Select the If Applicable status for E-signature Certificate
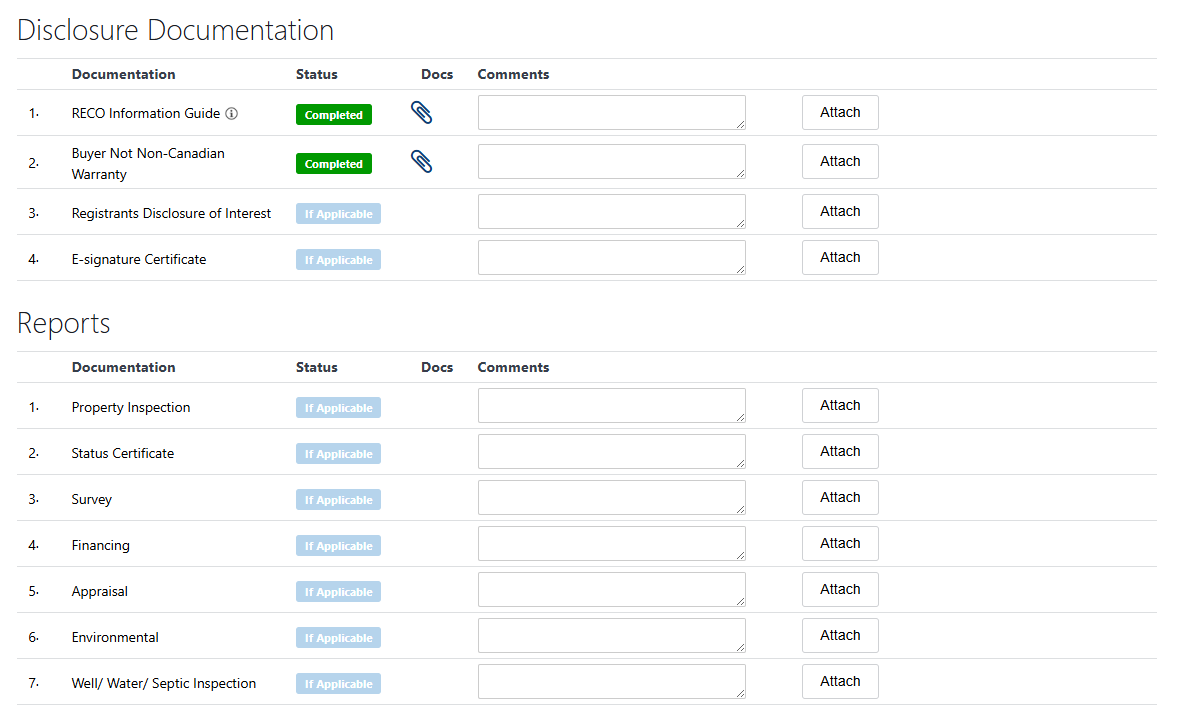Viewport: 1182px width, 721px height. click(x=338, y=259)
